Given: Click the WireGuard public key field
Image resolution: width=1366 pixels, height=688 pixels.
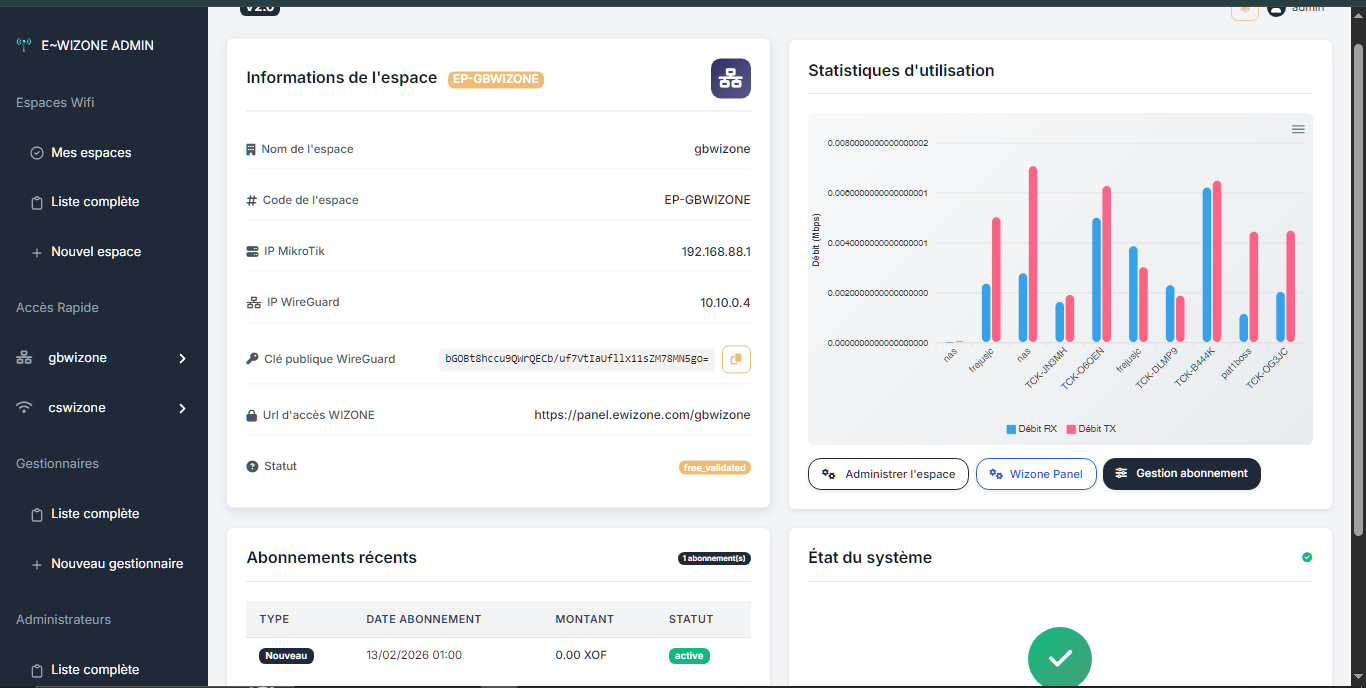Looking at the screenshot, I should point(577,359).
